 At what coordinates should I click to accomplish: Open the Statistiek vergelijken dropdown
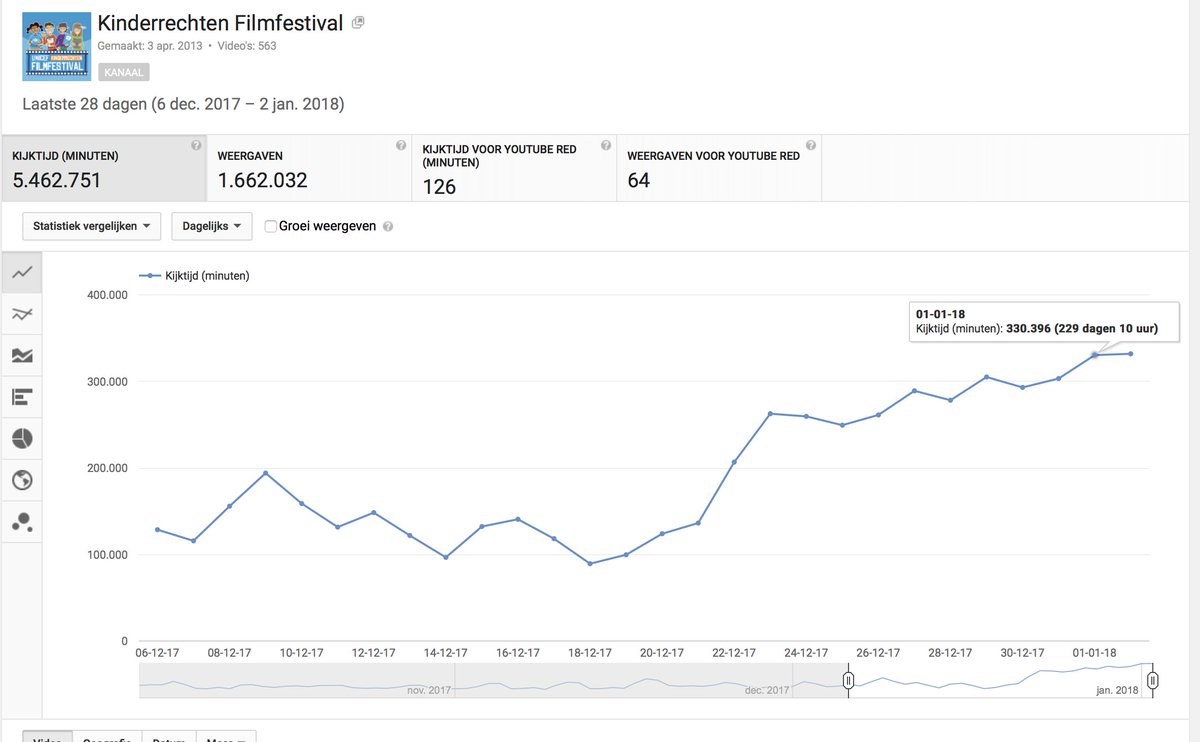[91, 226]
